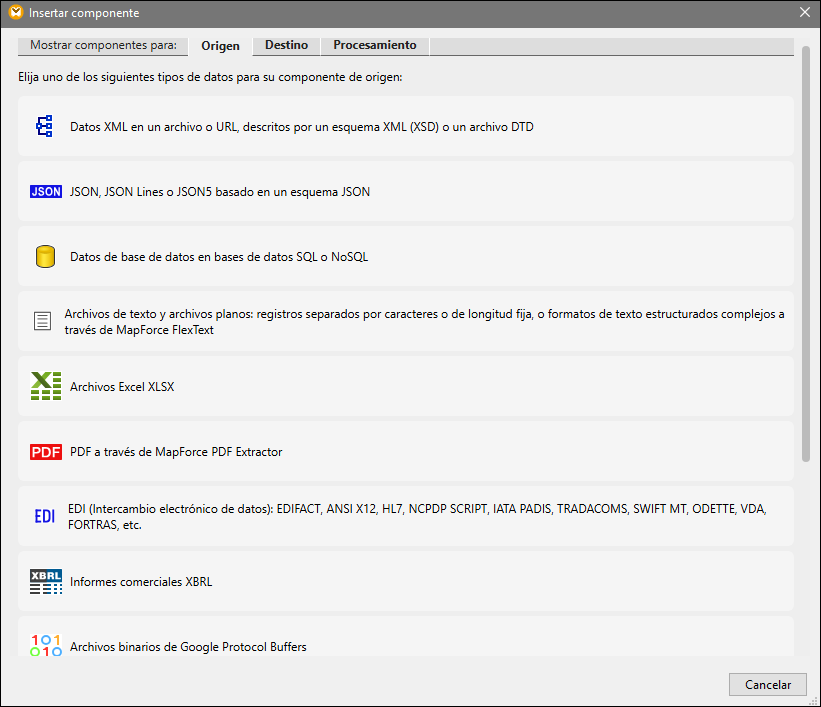Click the red PDF icon
Image resolution: width=821 pixels, height=707 pixels.
coord(46,452)
